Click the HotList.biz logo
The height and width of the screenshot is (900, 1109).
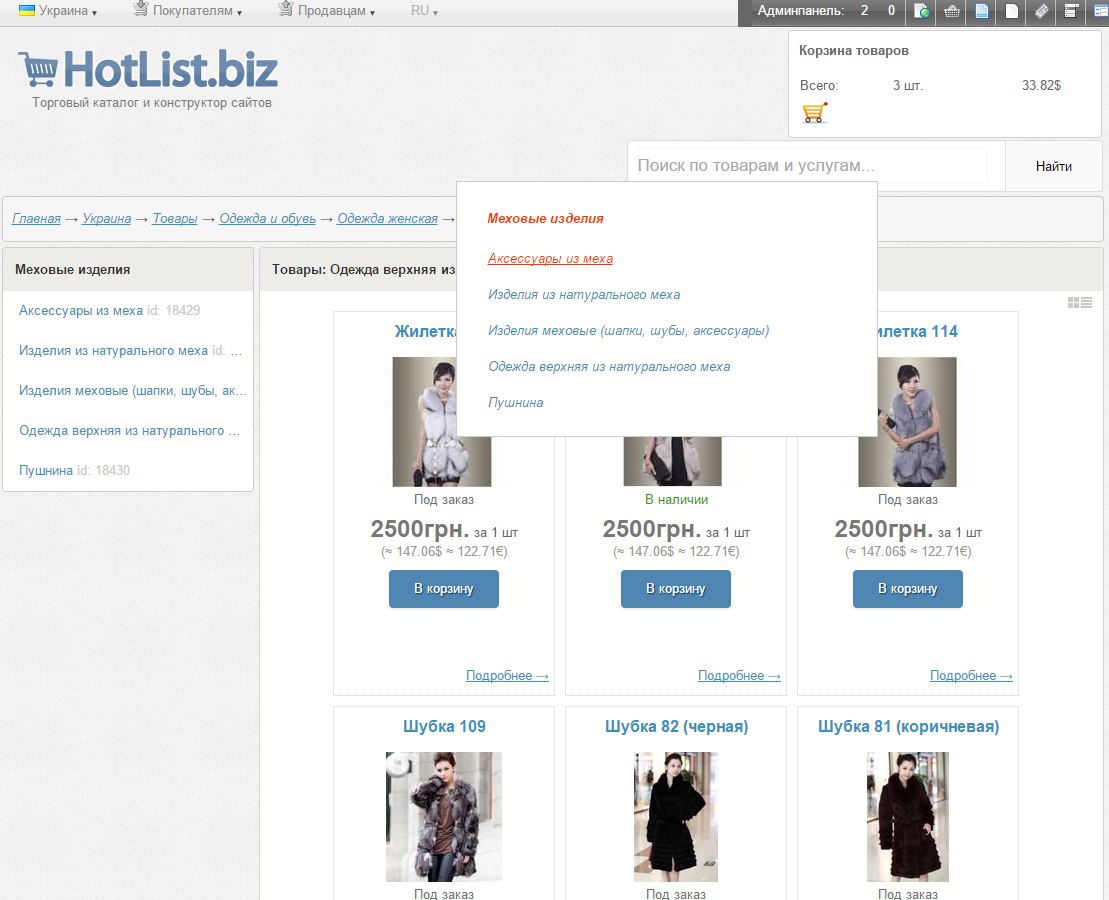[x=148, y=70]
